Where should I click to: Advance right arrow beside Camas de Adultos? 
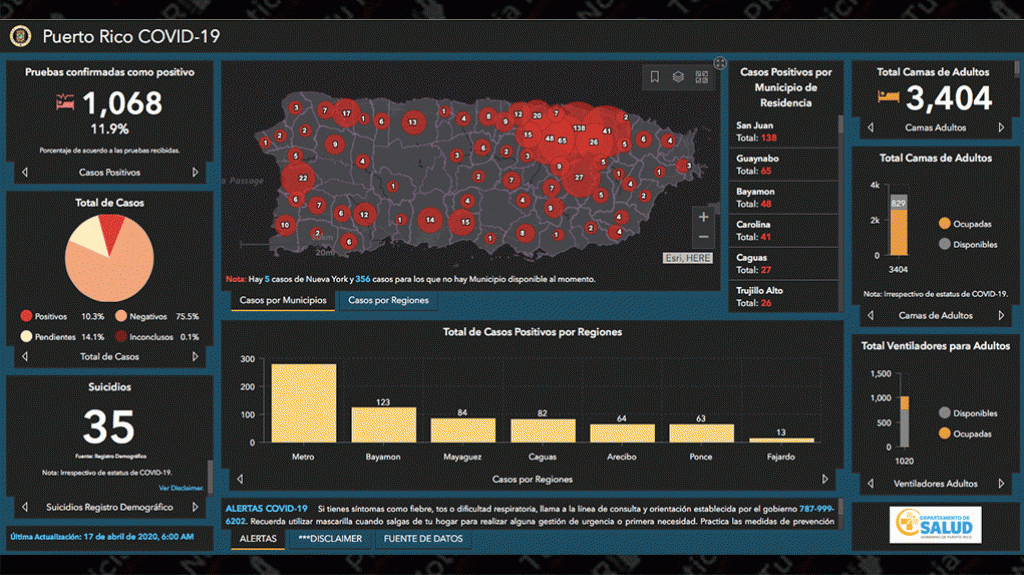point(1003,315)
